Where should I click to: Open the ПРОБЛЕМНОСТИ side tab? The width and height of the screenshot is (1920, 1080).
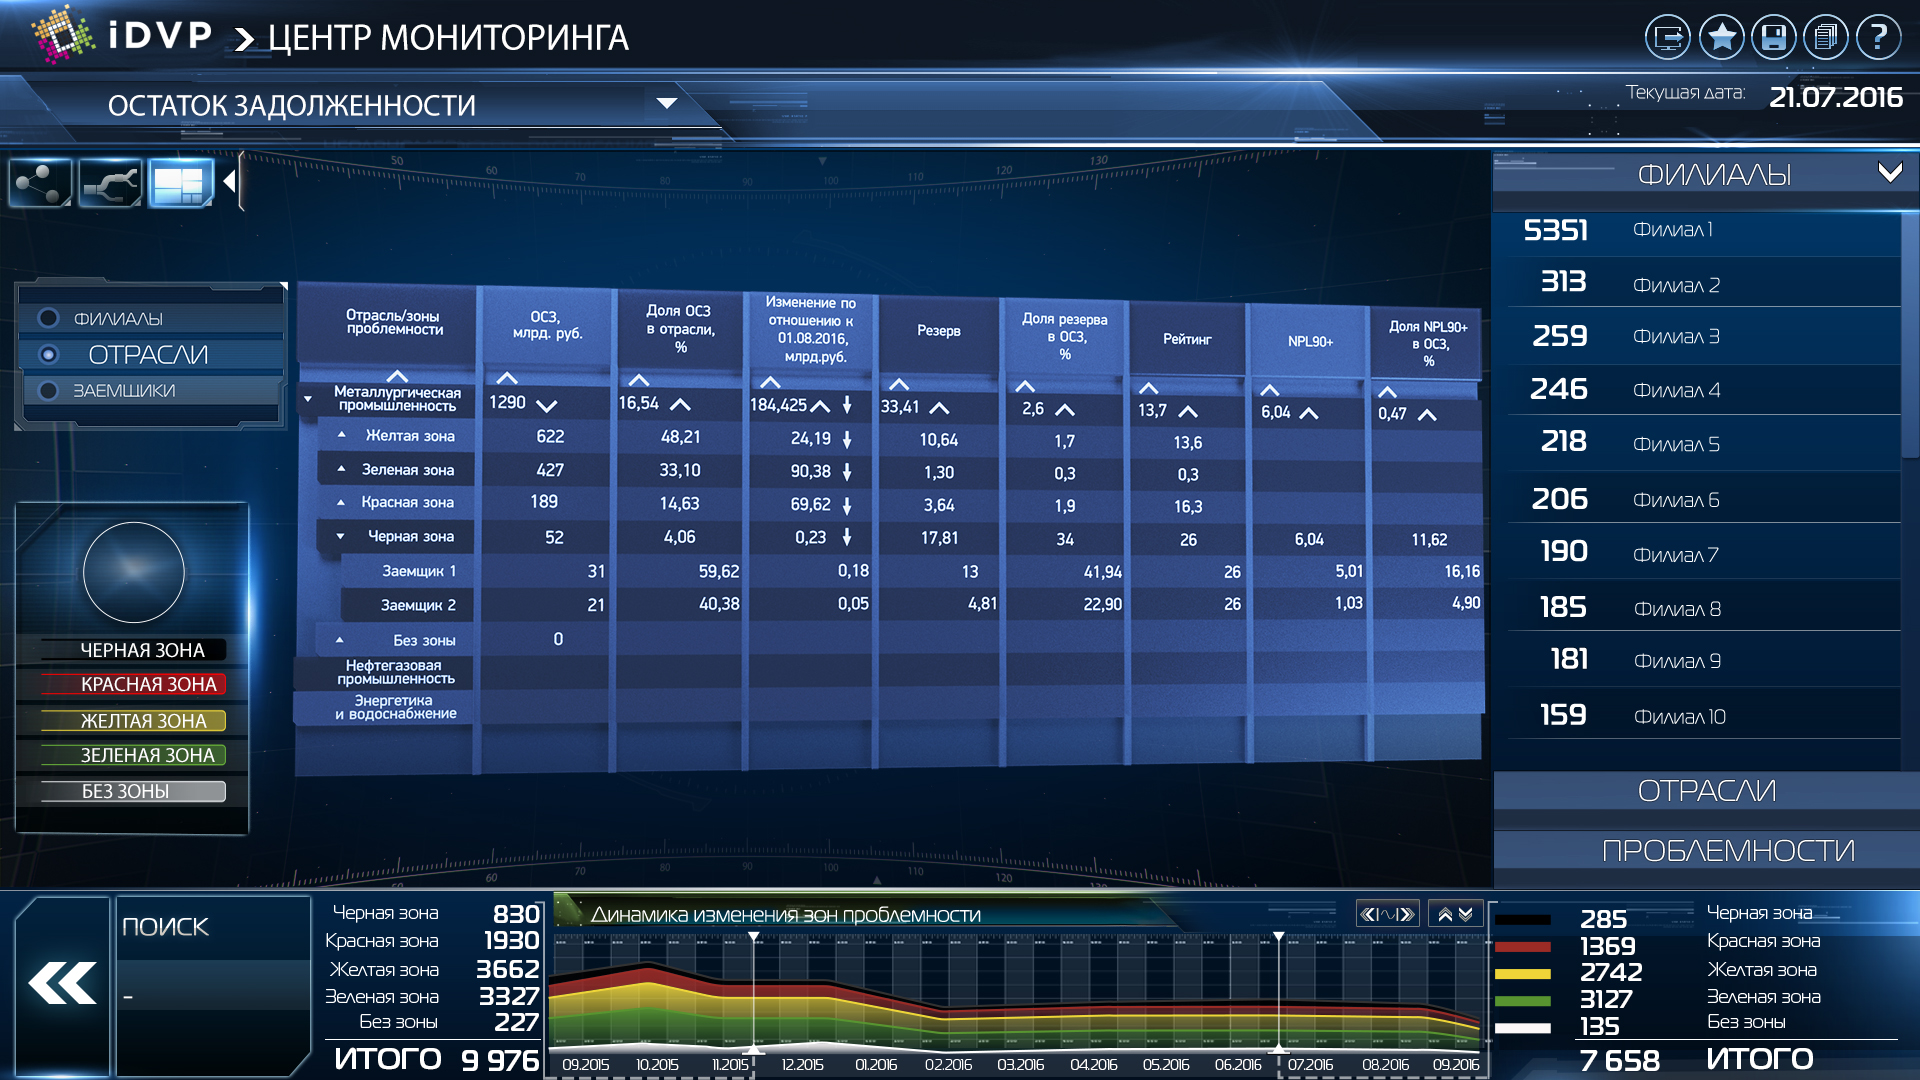click(1727, 850)
